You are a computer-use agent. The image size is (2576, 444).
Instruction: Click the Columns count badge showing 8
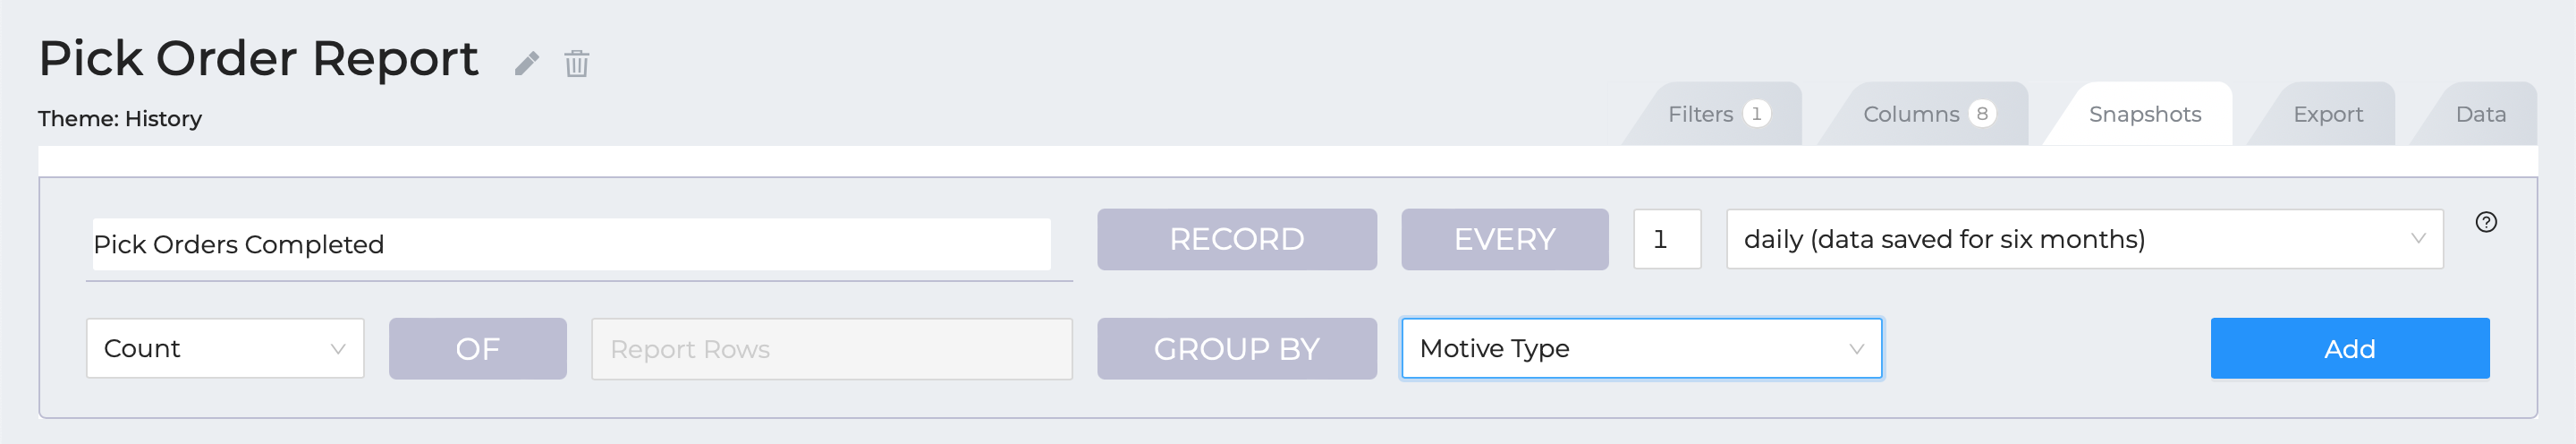pos(1982,114)
